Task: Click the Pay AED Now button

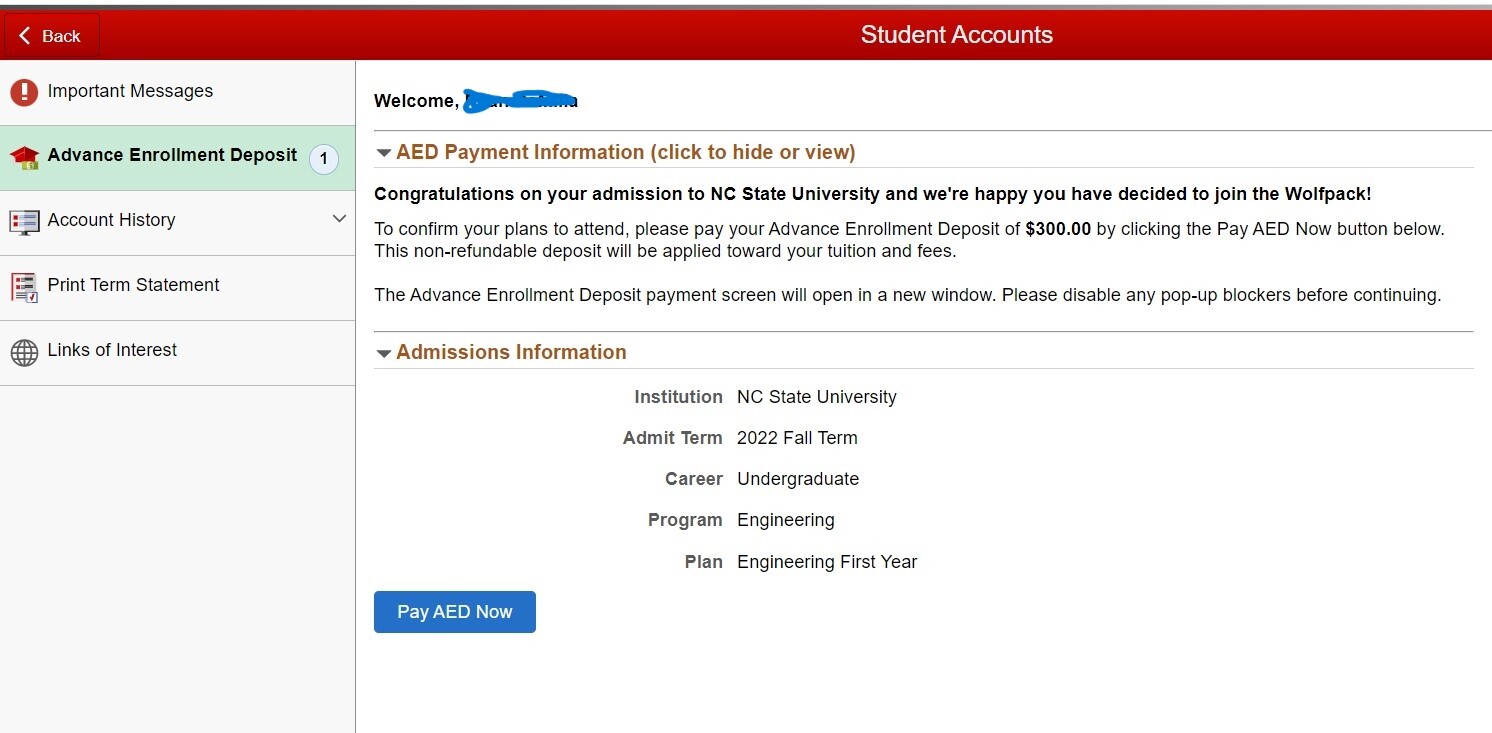Action: pyautogui.click(x=455, y=612)
